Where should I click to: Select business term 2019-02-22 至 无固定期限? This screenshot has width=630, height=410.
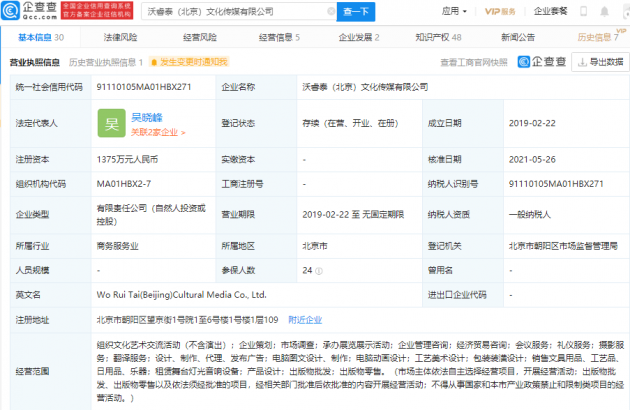[x=353, y=215]
